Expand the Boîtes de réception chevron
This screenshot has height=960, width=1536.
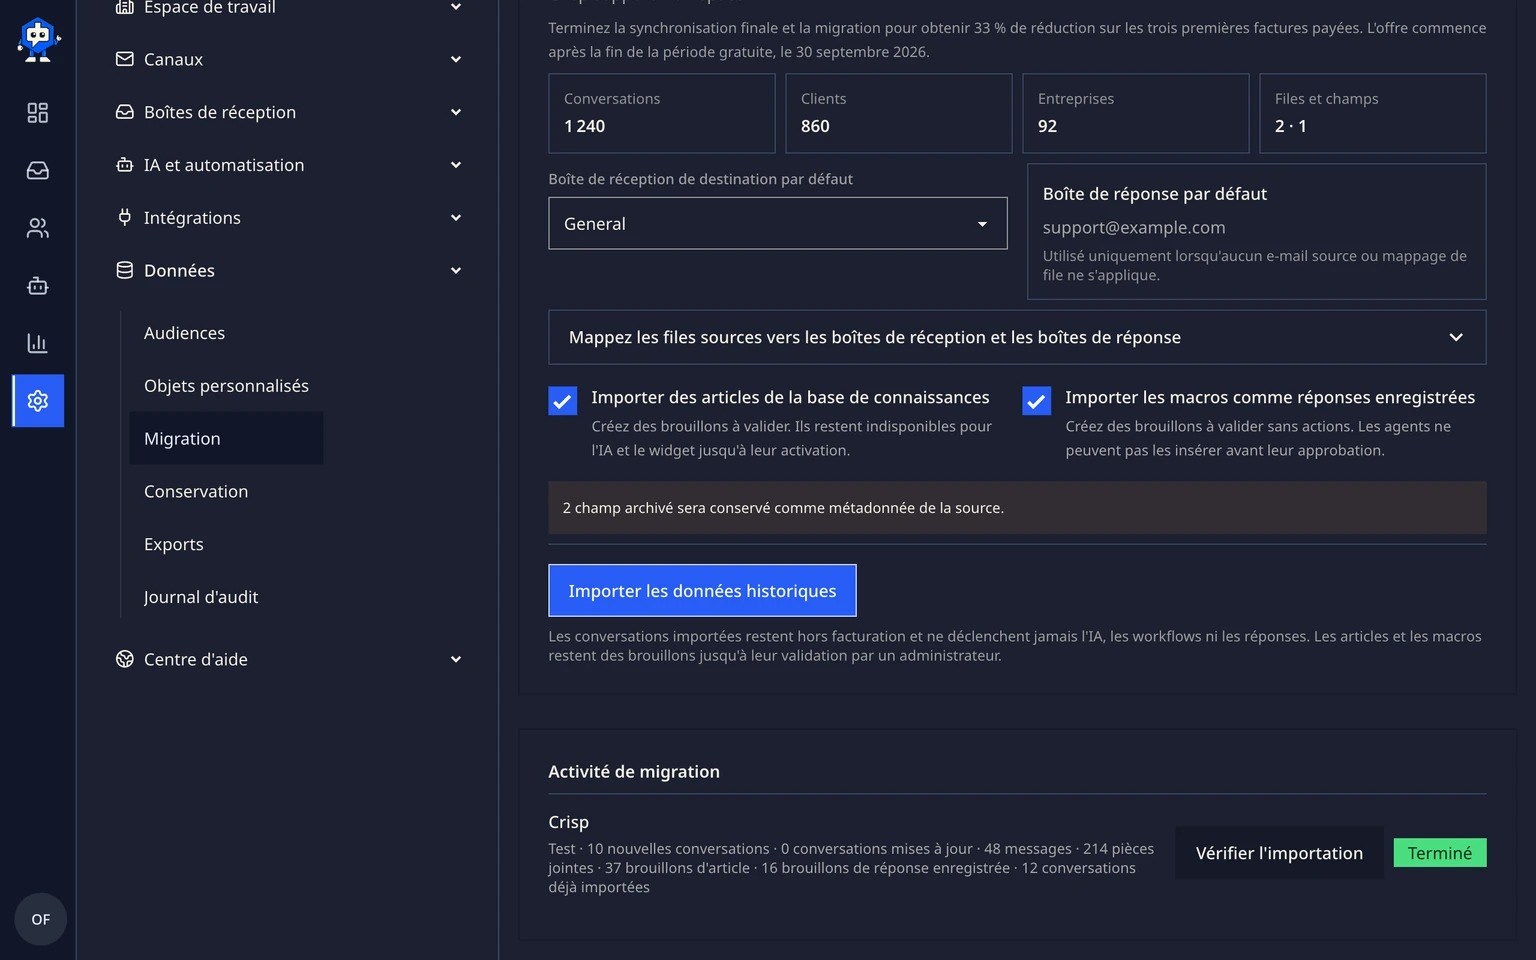pos(456,112)
